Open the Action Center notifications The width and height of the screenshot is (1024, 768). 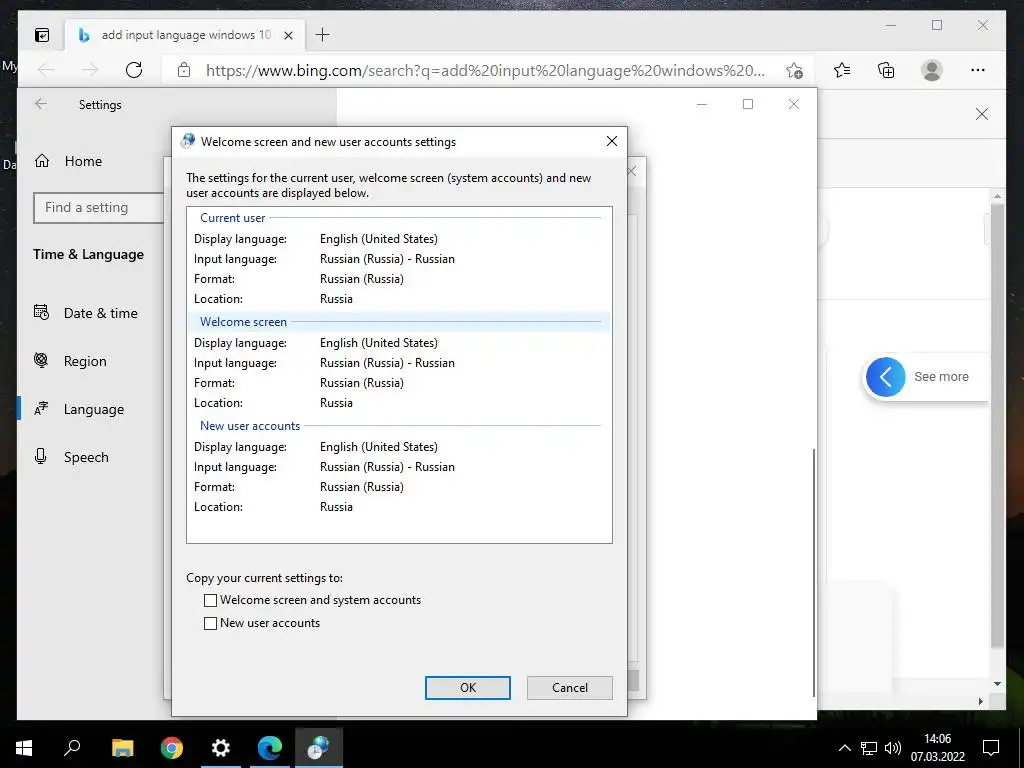tap(991, 748)
